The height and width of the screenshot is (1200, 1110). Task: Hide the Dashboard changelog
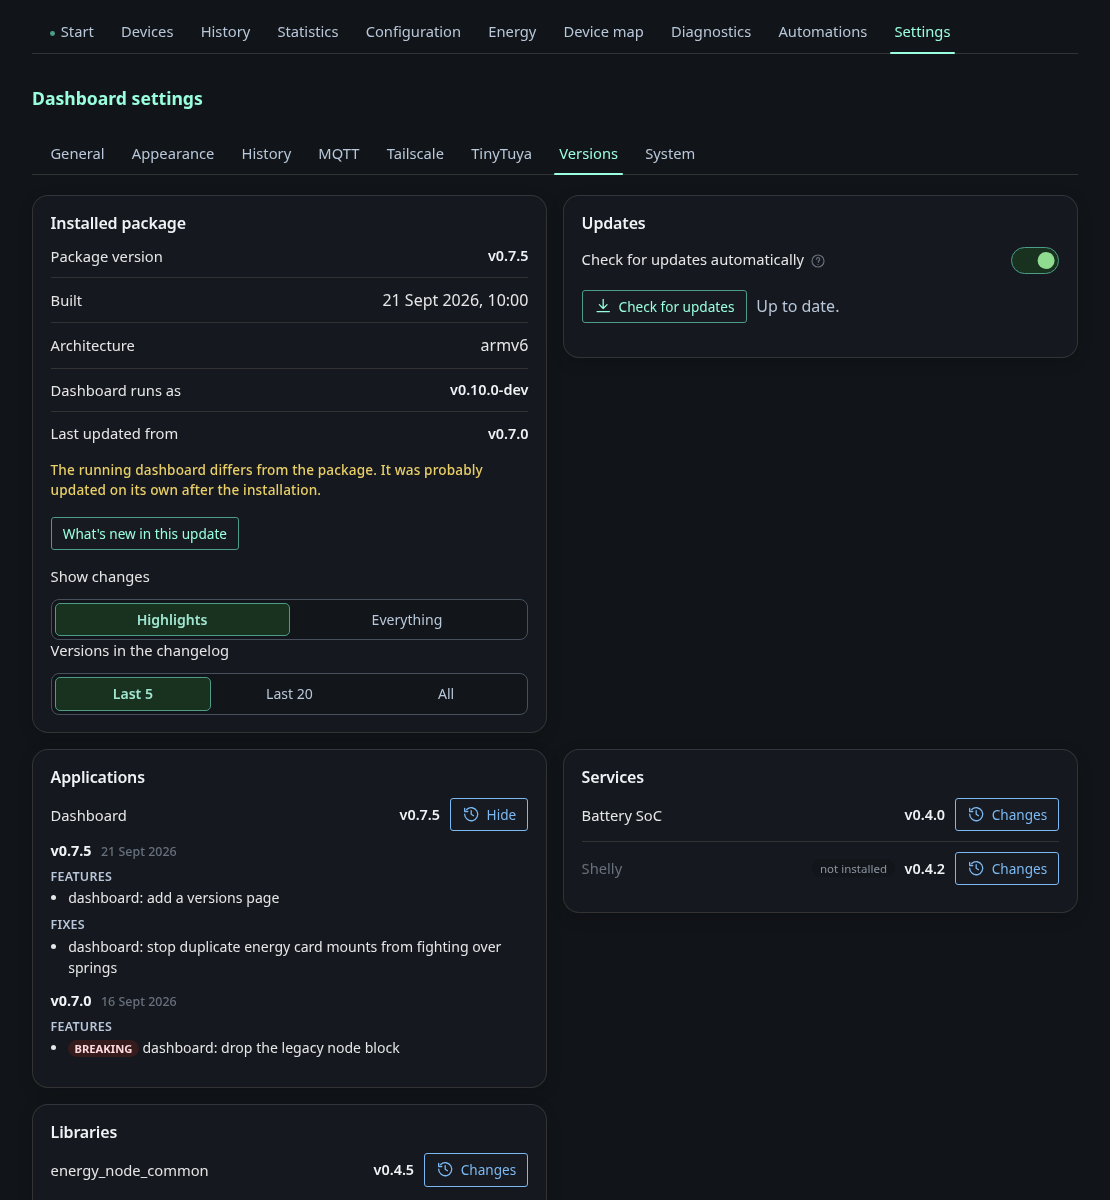(x=489, y=815)
